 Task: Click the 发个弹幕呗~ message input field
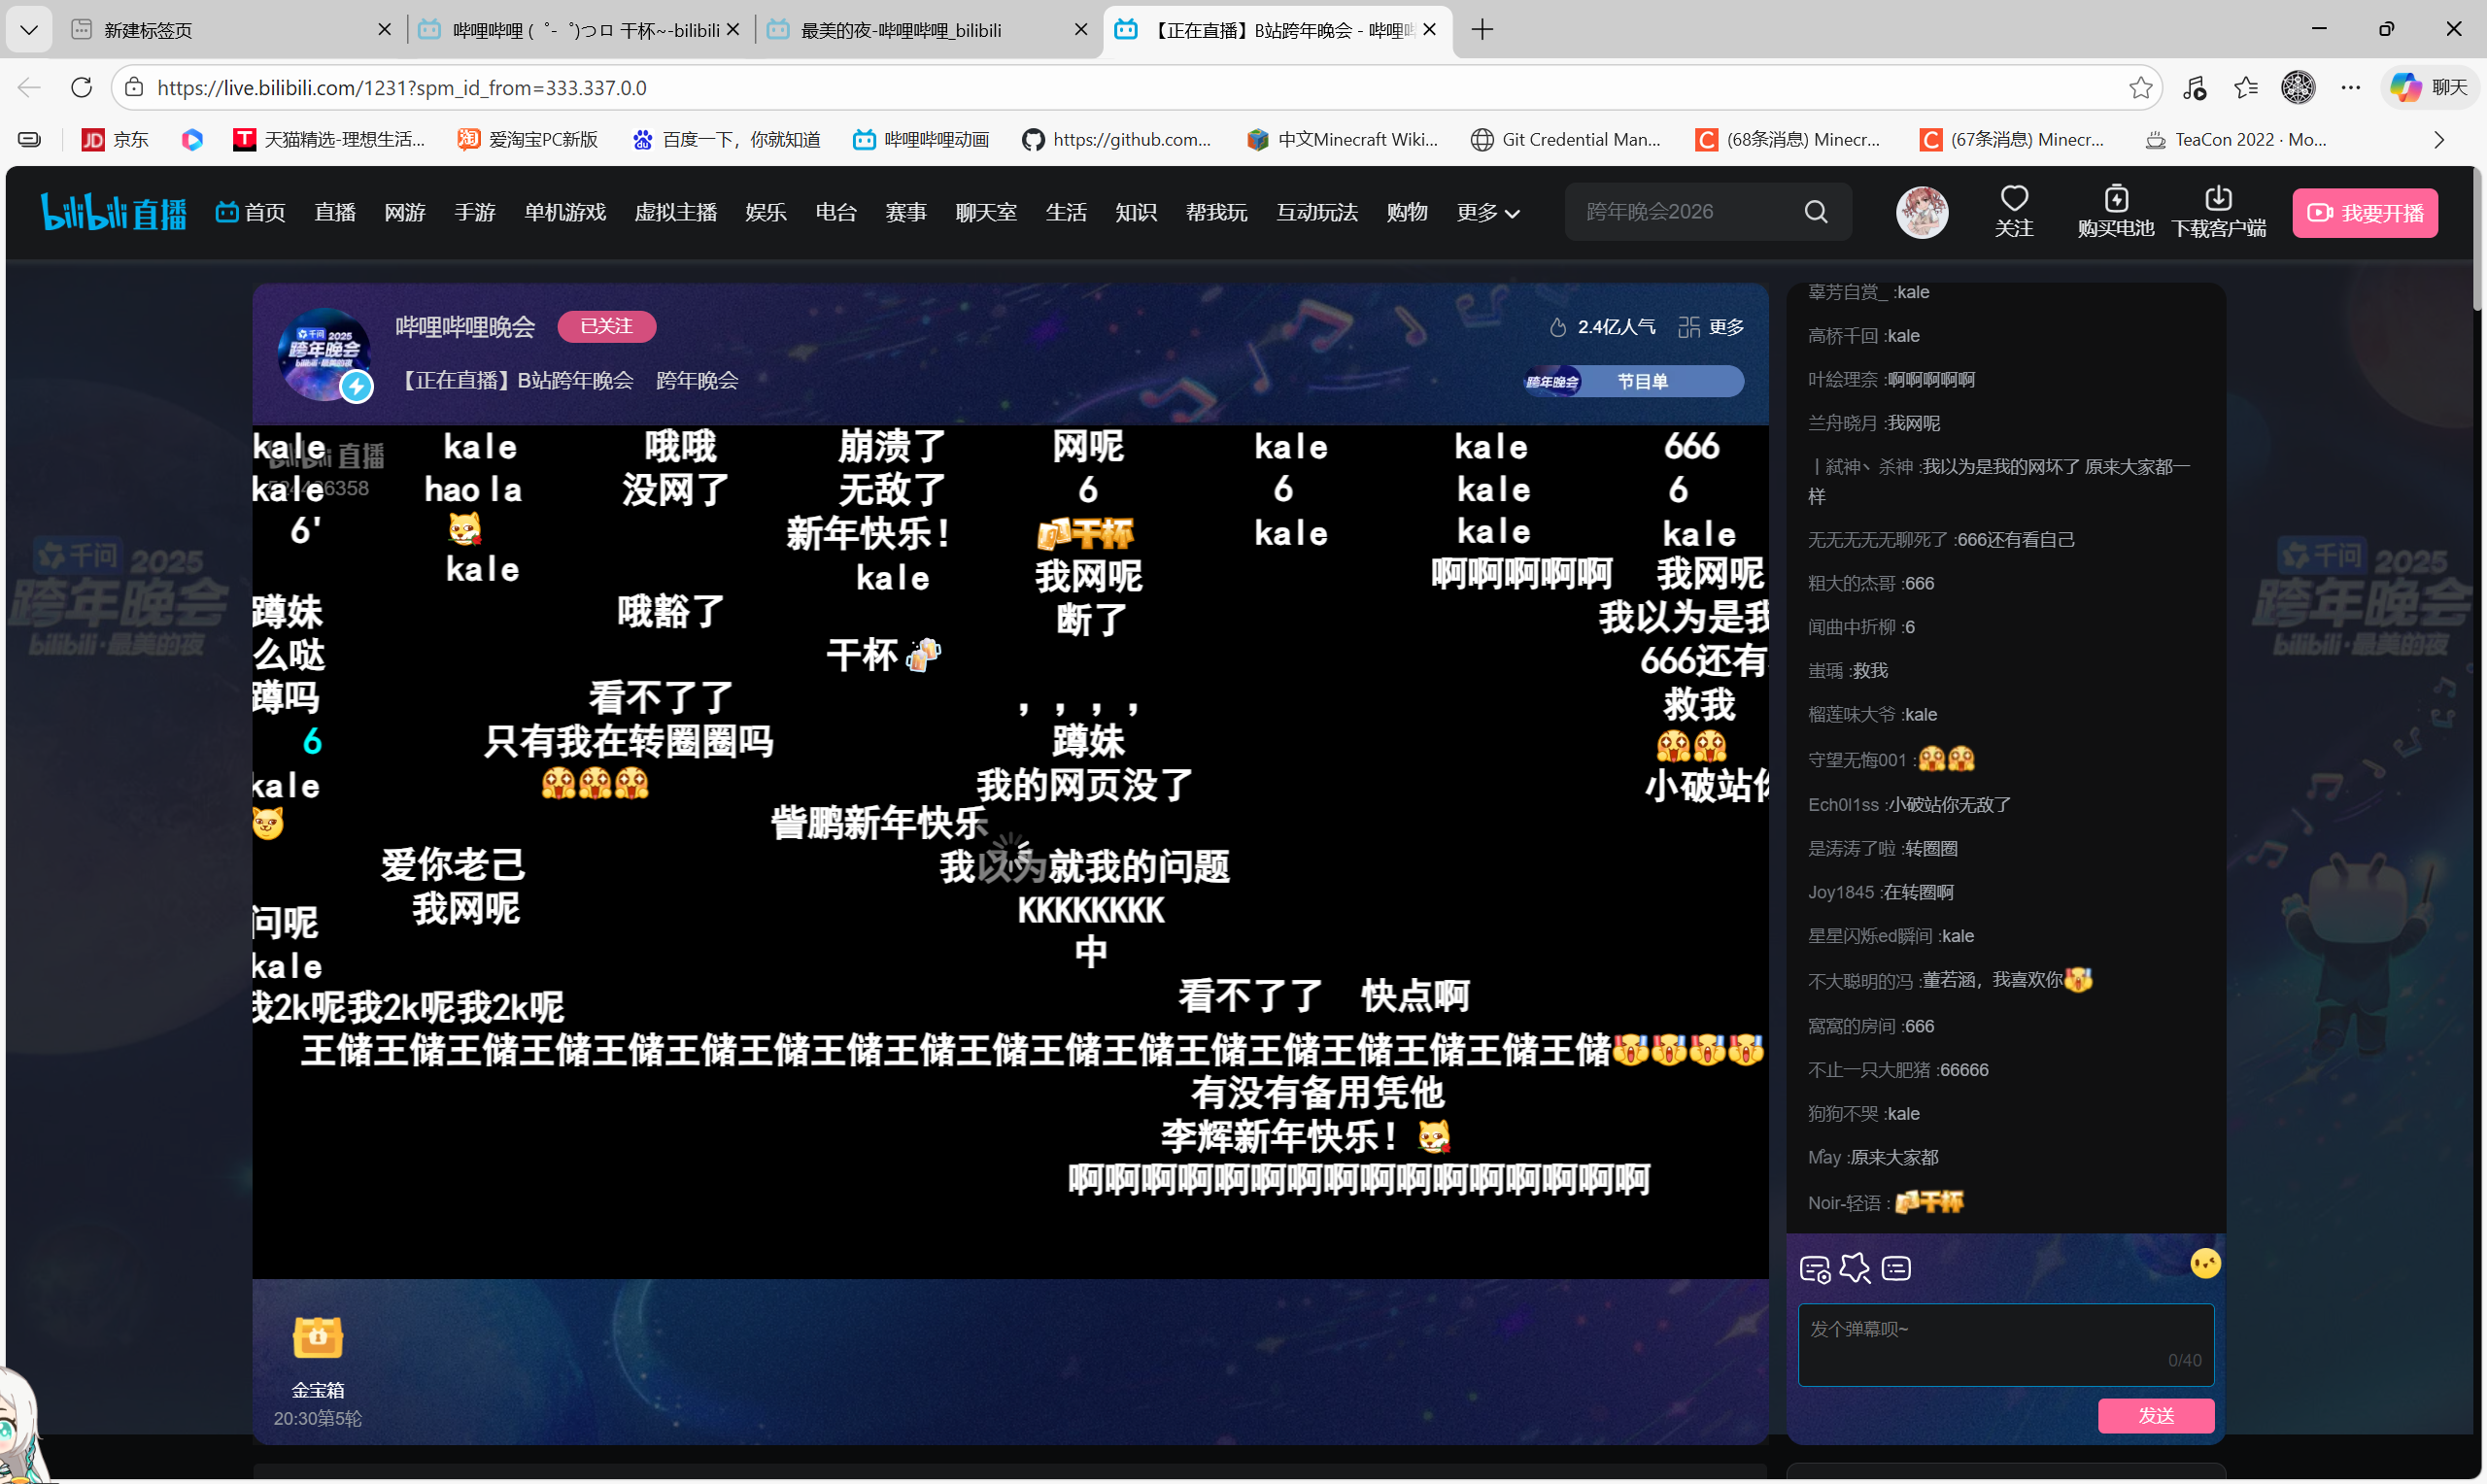pyautogui.click(x=2004, y=1344)
